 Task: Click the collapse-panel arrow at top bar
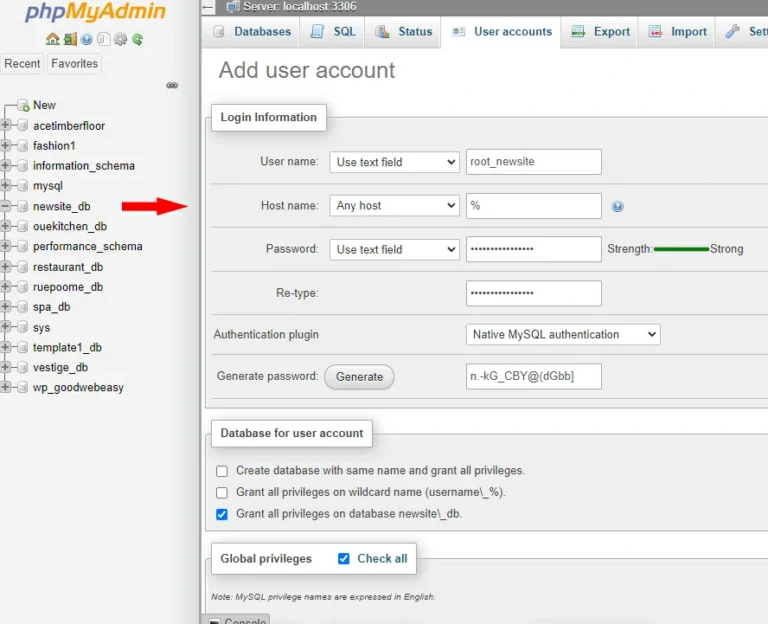(x=208, y=7)
